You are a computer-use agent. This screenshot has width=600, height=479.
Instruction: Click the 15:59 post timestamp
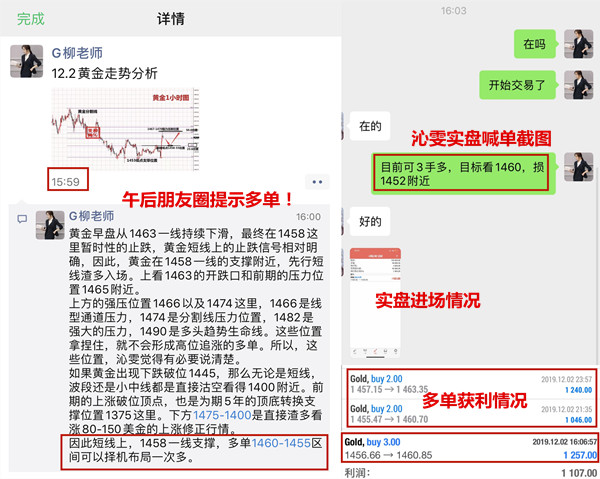[x=65, y=182]
